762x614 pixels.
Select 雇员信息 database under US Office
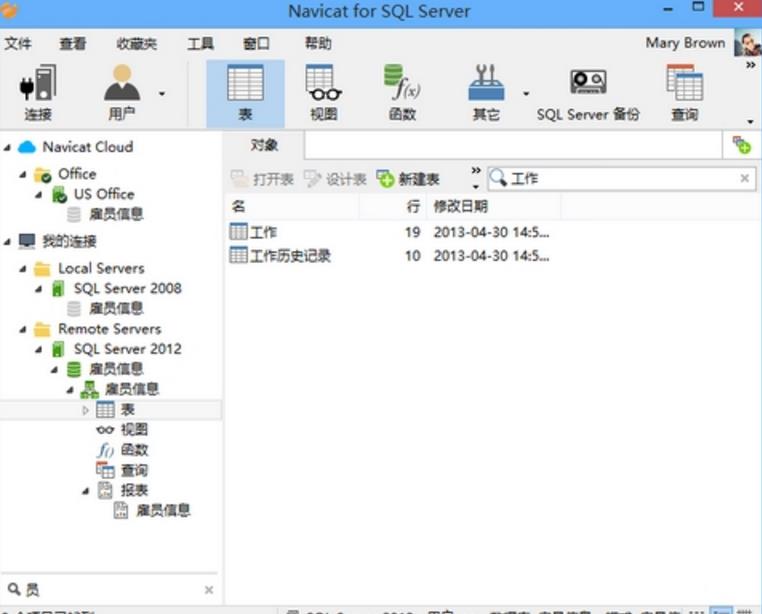pyautogui.click(x=116, y=214)
